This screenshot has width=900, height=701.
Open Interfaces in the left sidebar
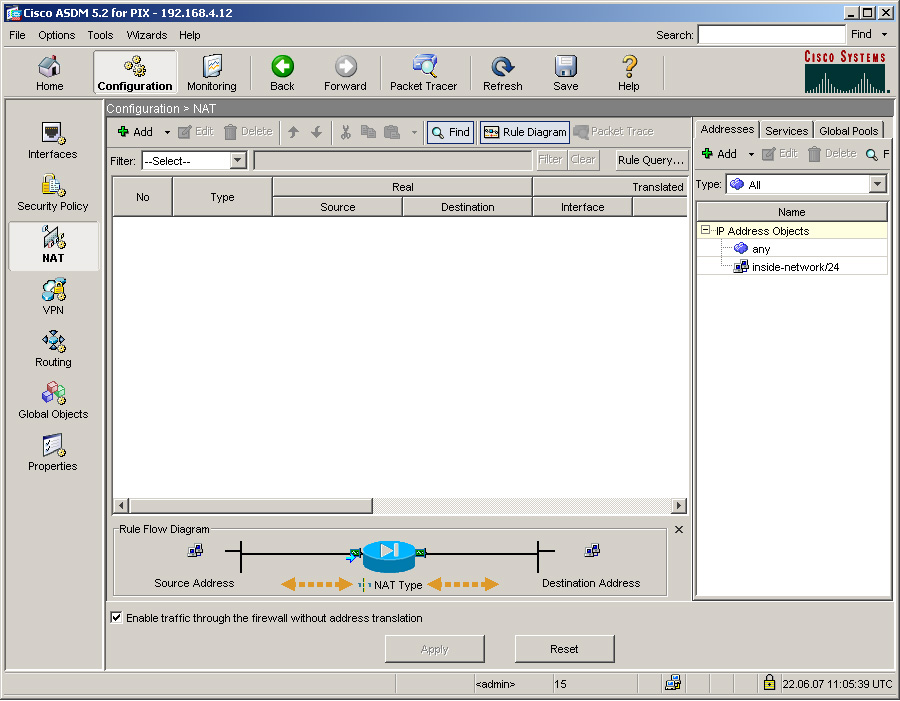[53, 141]
